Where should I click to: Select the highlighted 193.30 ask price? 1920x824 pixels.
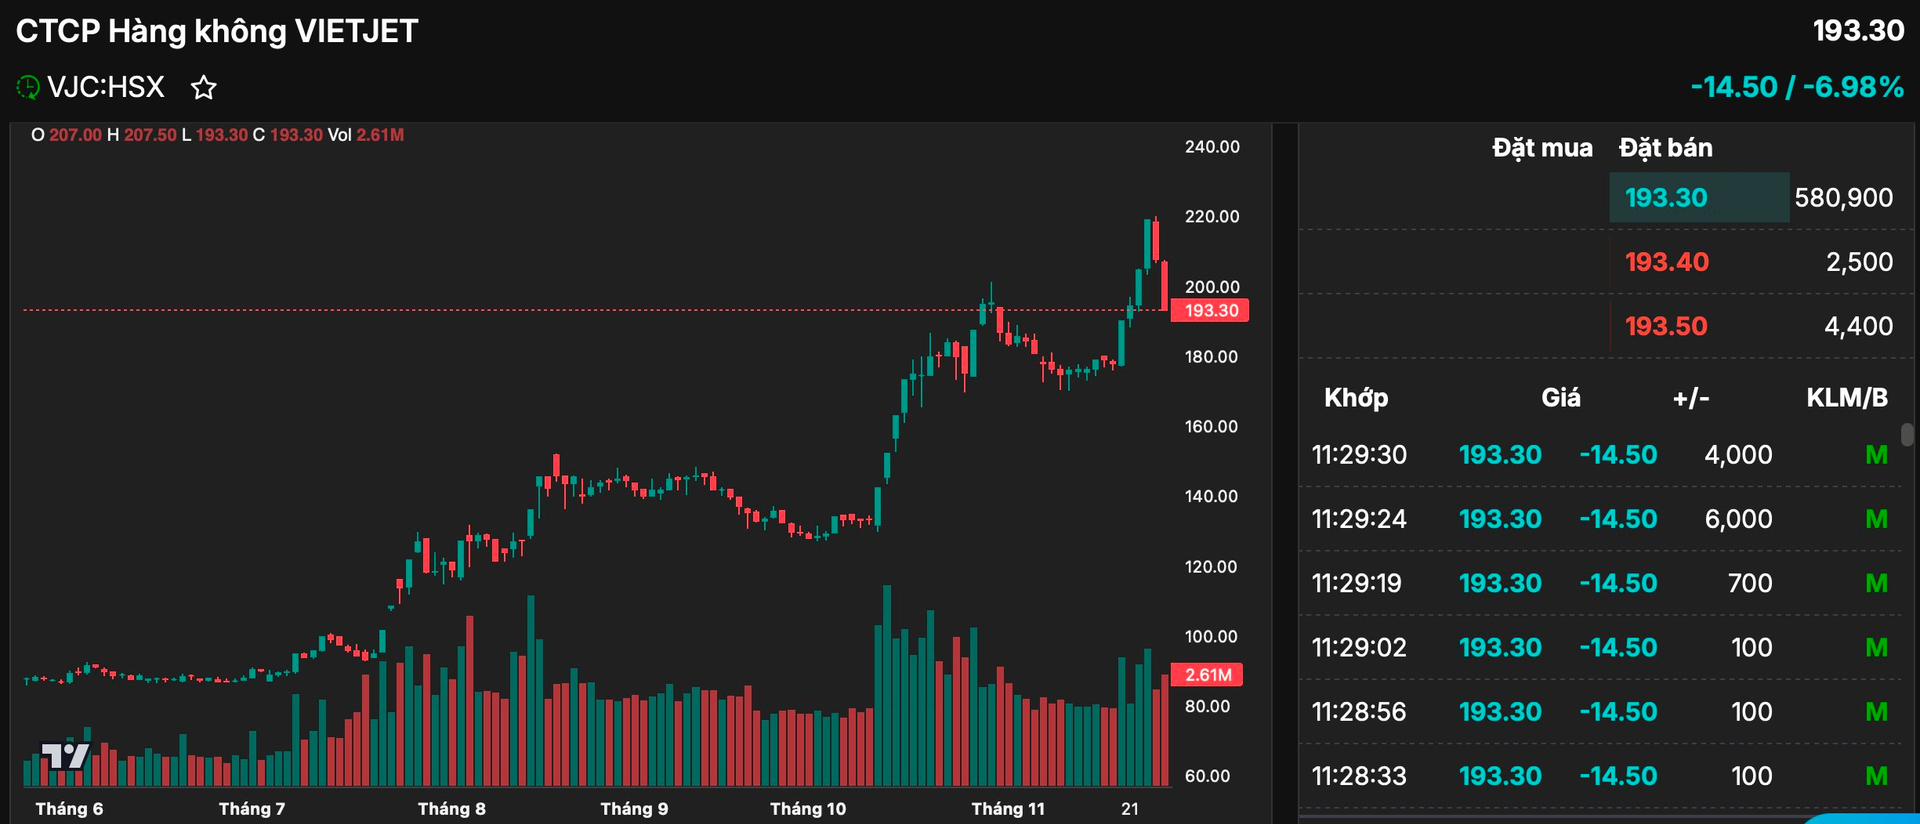(x=1666, y=198)
